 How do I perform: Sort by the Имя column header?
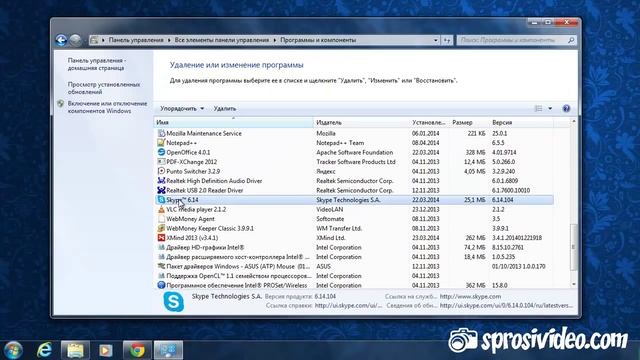point(233,122)
